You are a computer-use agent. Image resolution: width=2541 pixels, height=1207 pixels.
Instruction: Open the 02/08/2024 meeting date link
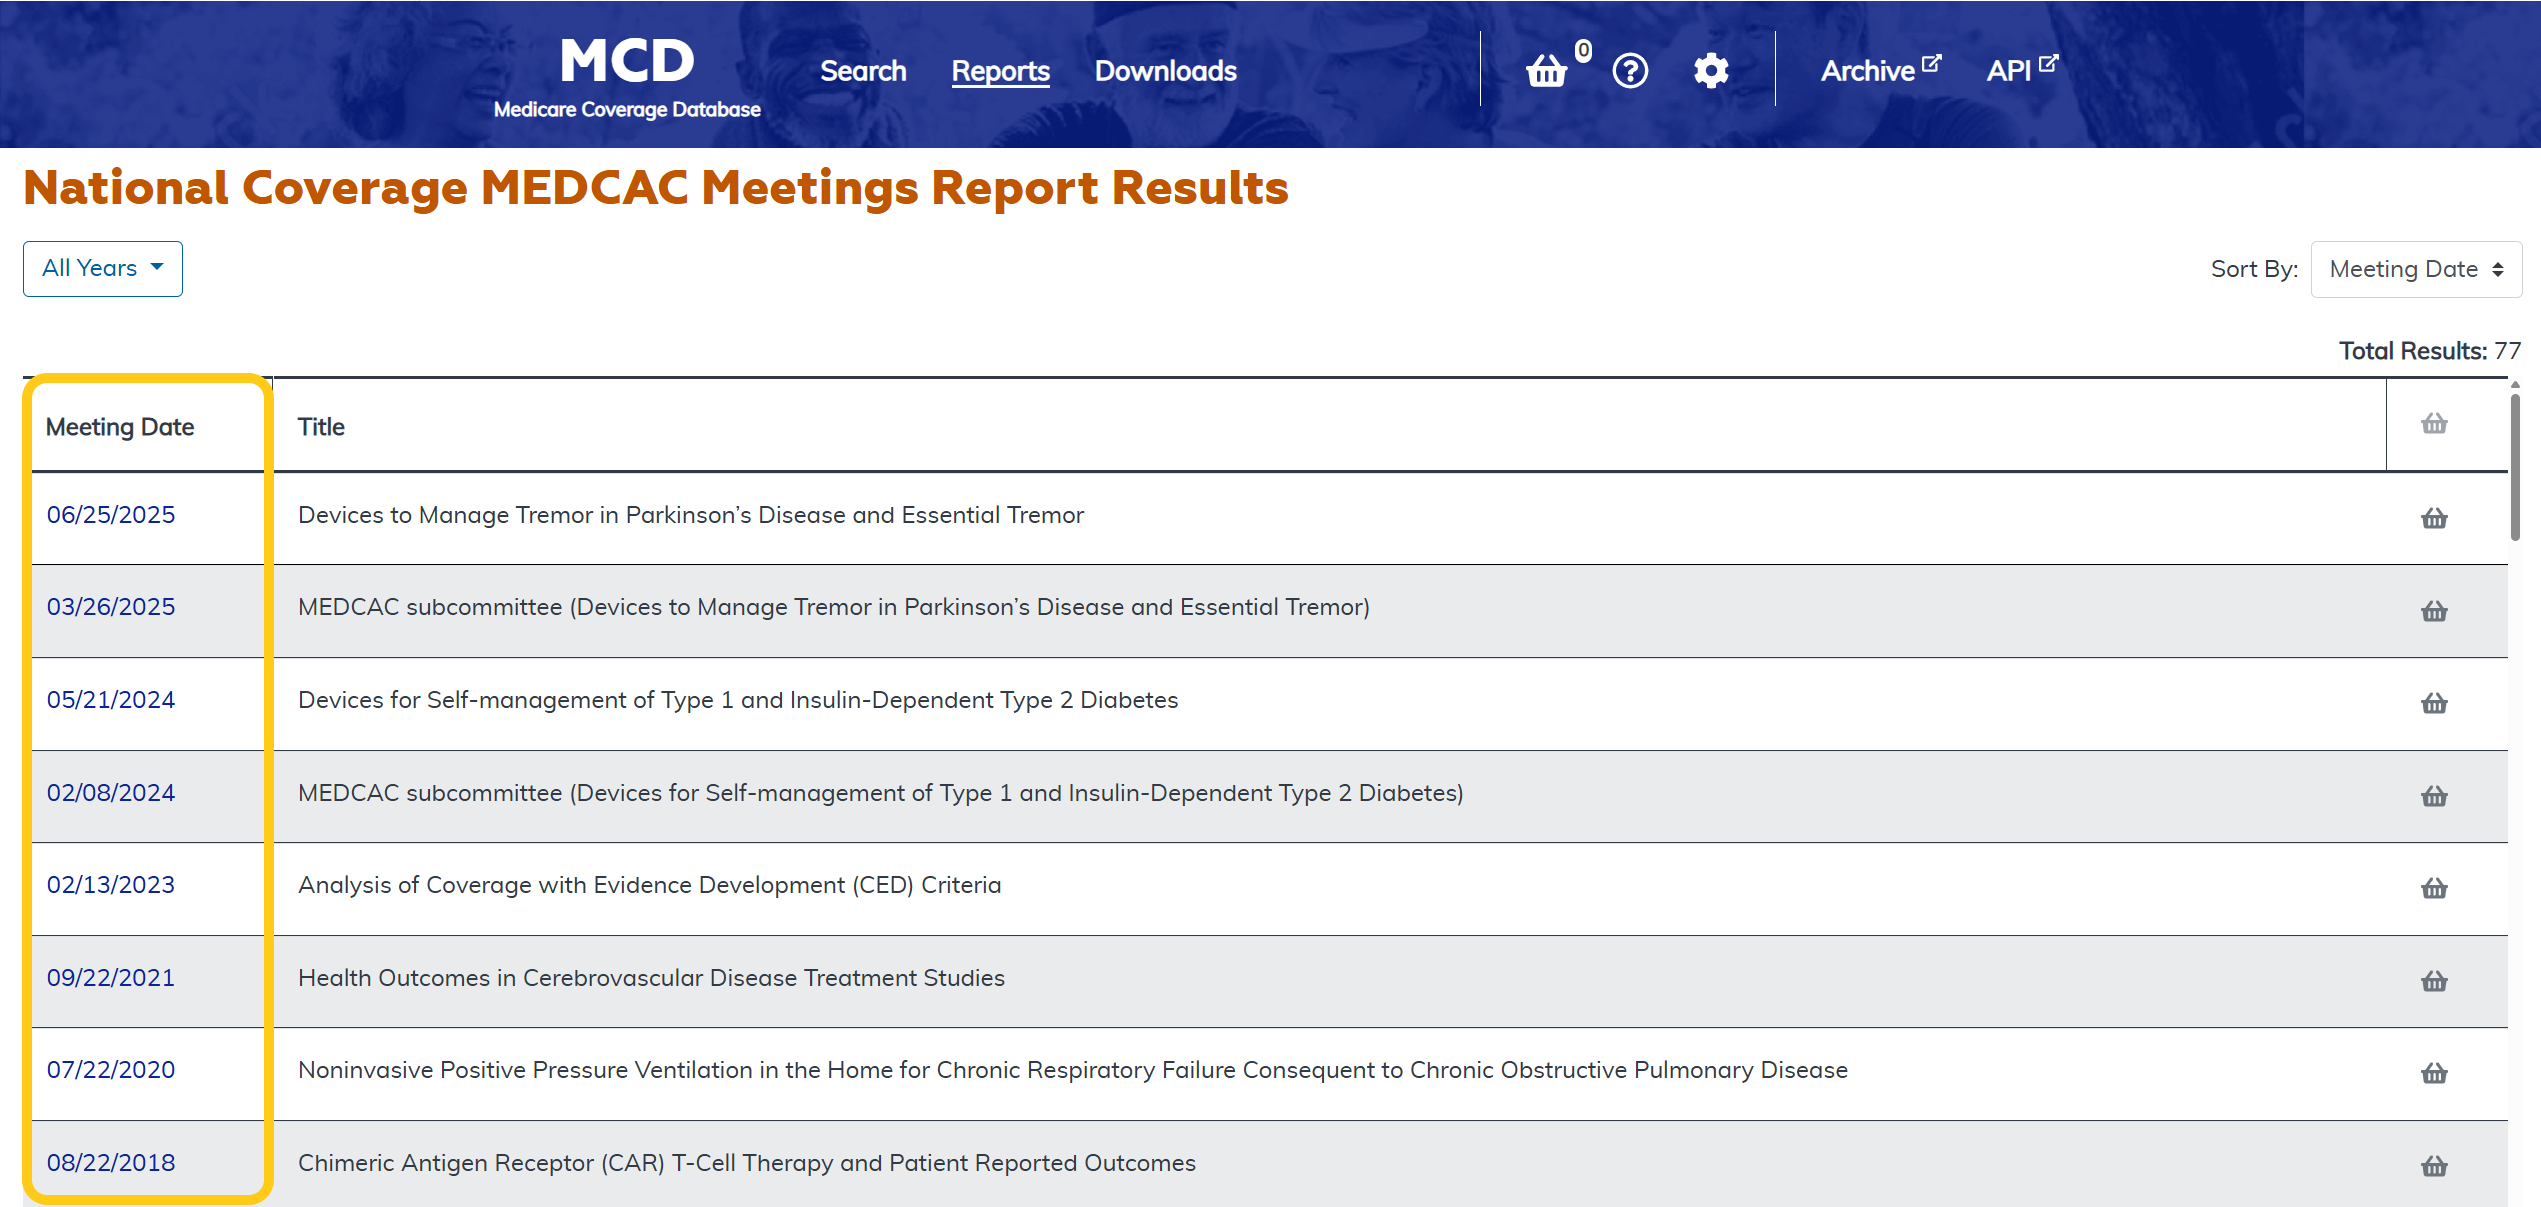(x=111, y=793)
